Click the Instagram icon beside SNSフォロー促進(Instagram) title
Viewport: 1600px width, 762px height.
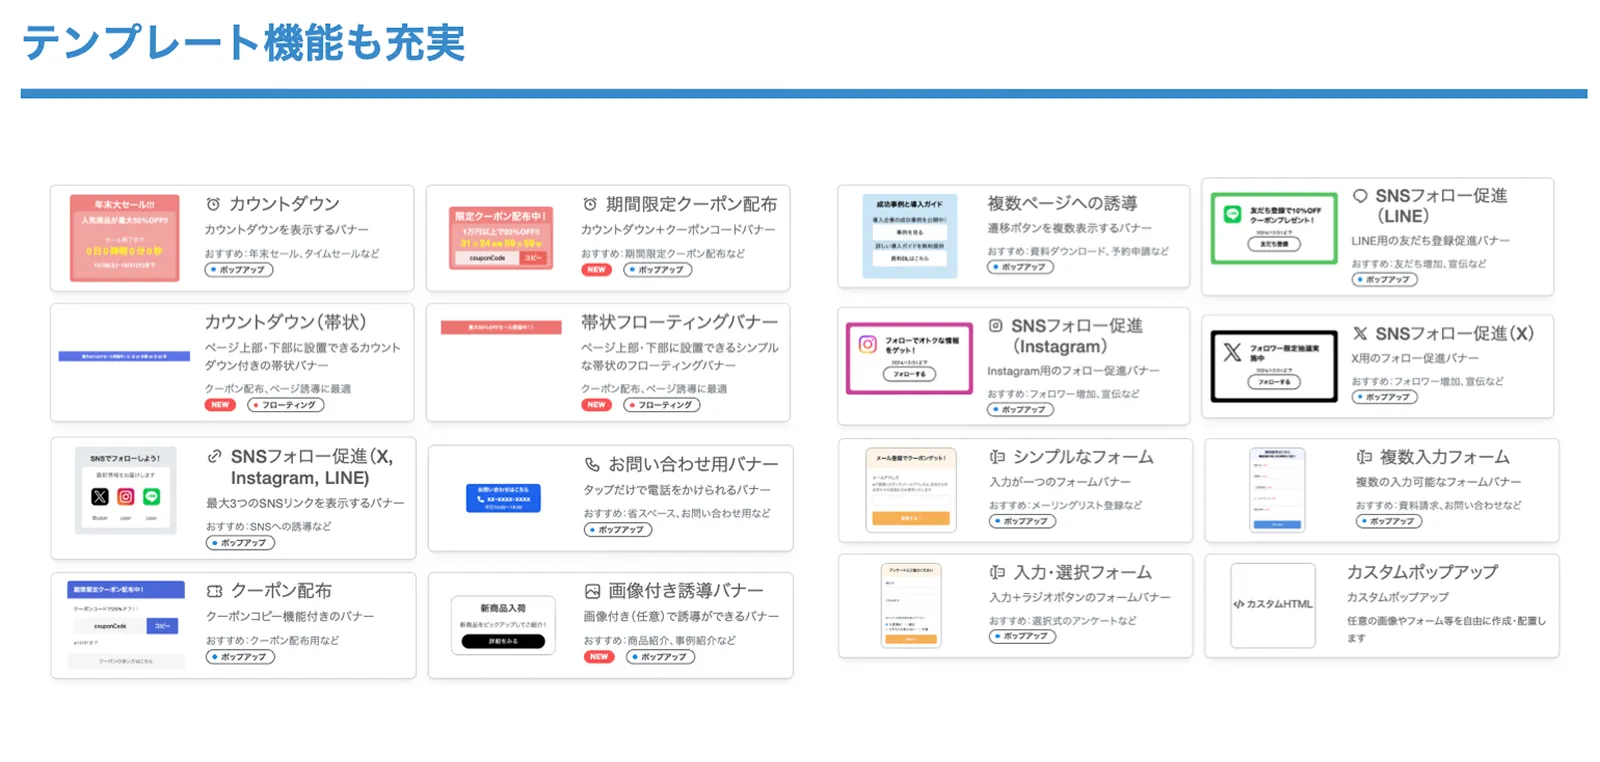tap(995, 325)
